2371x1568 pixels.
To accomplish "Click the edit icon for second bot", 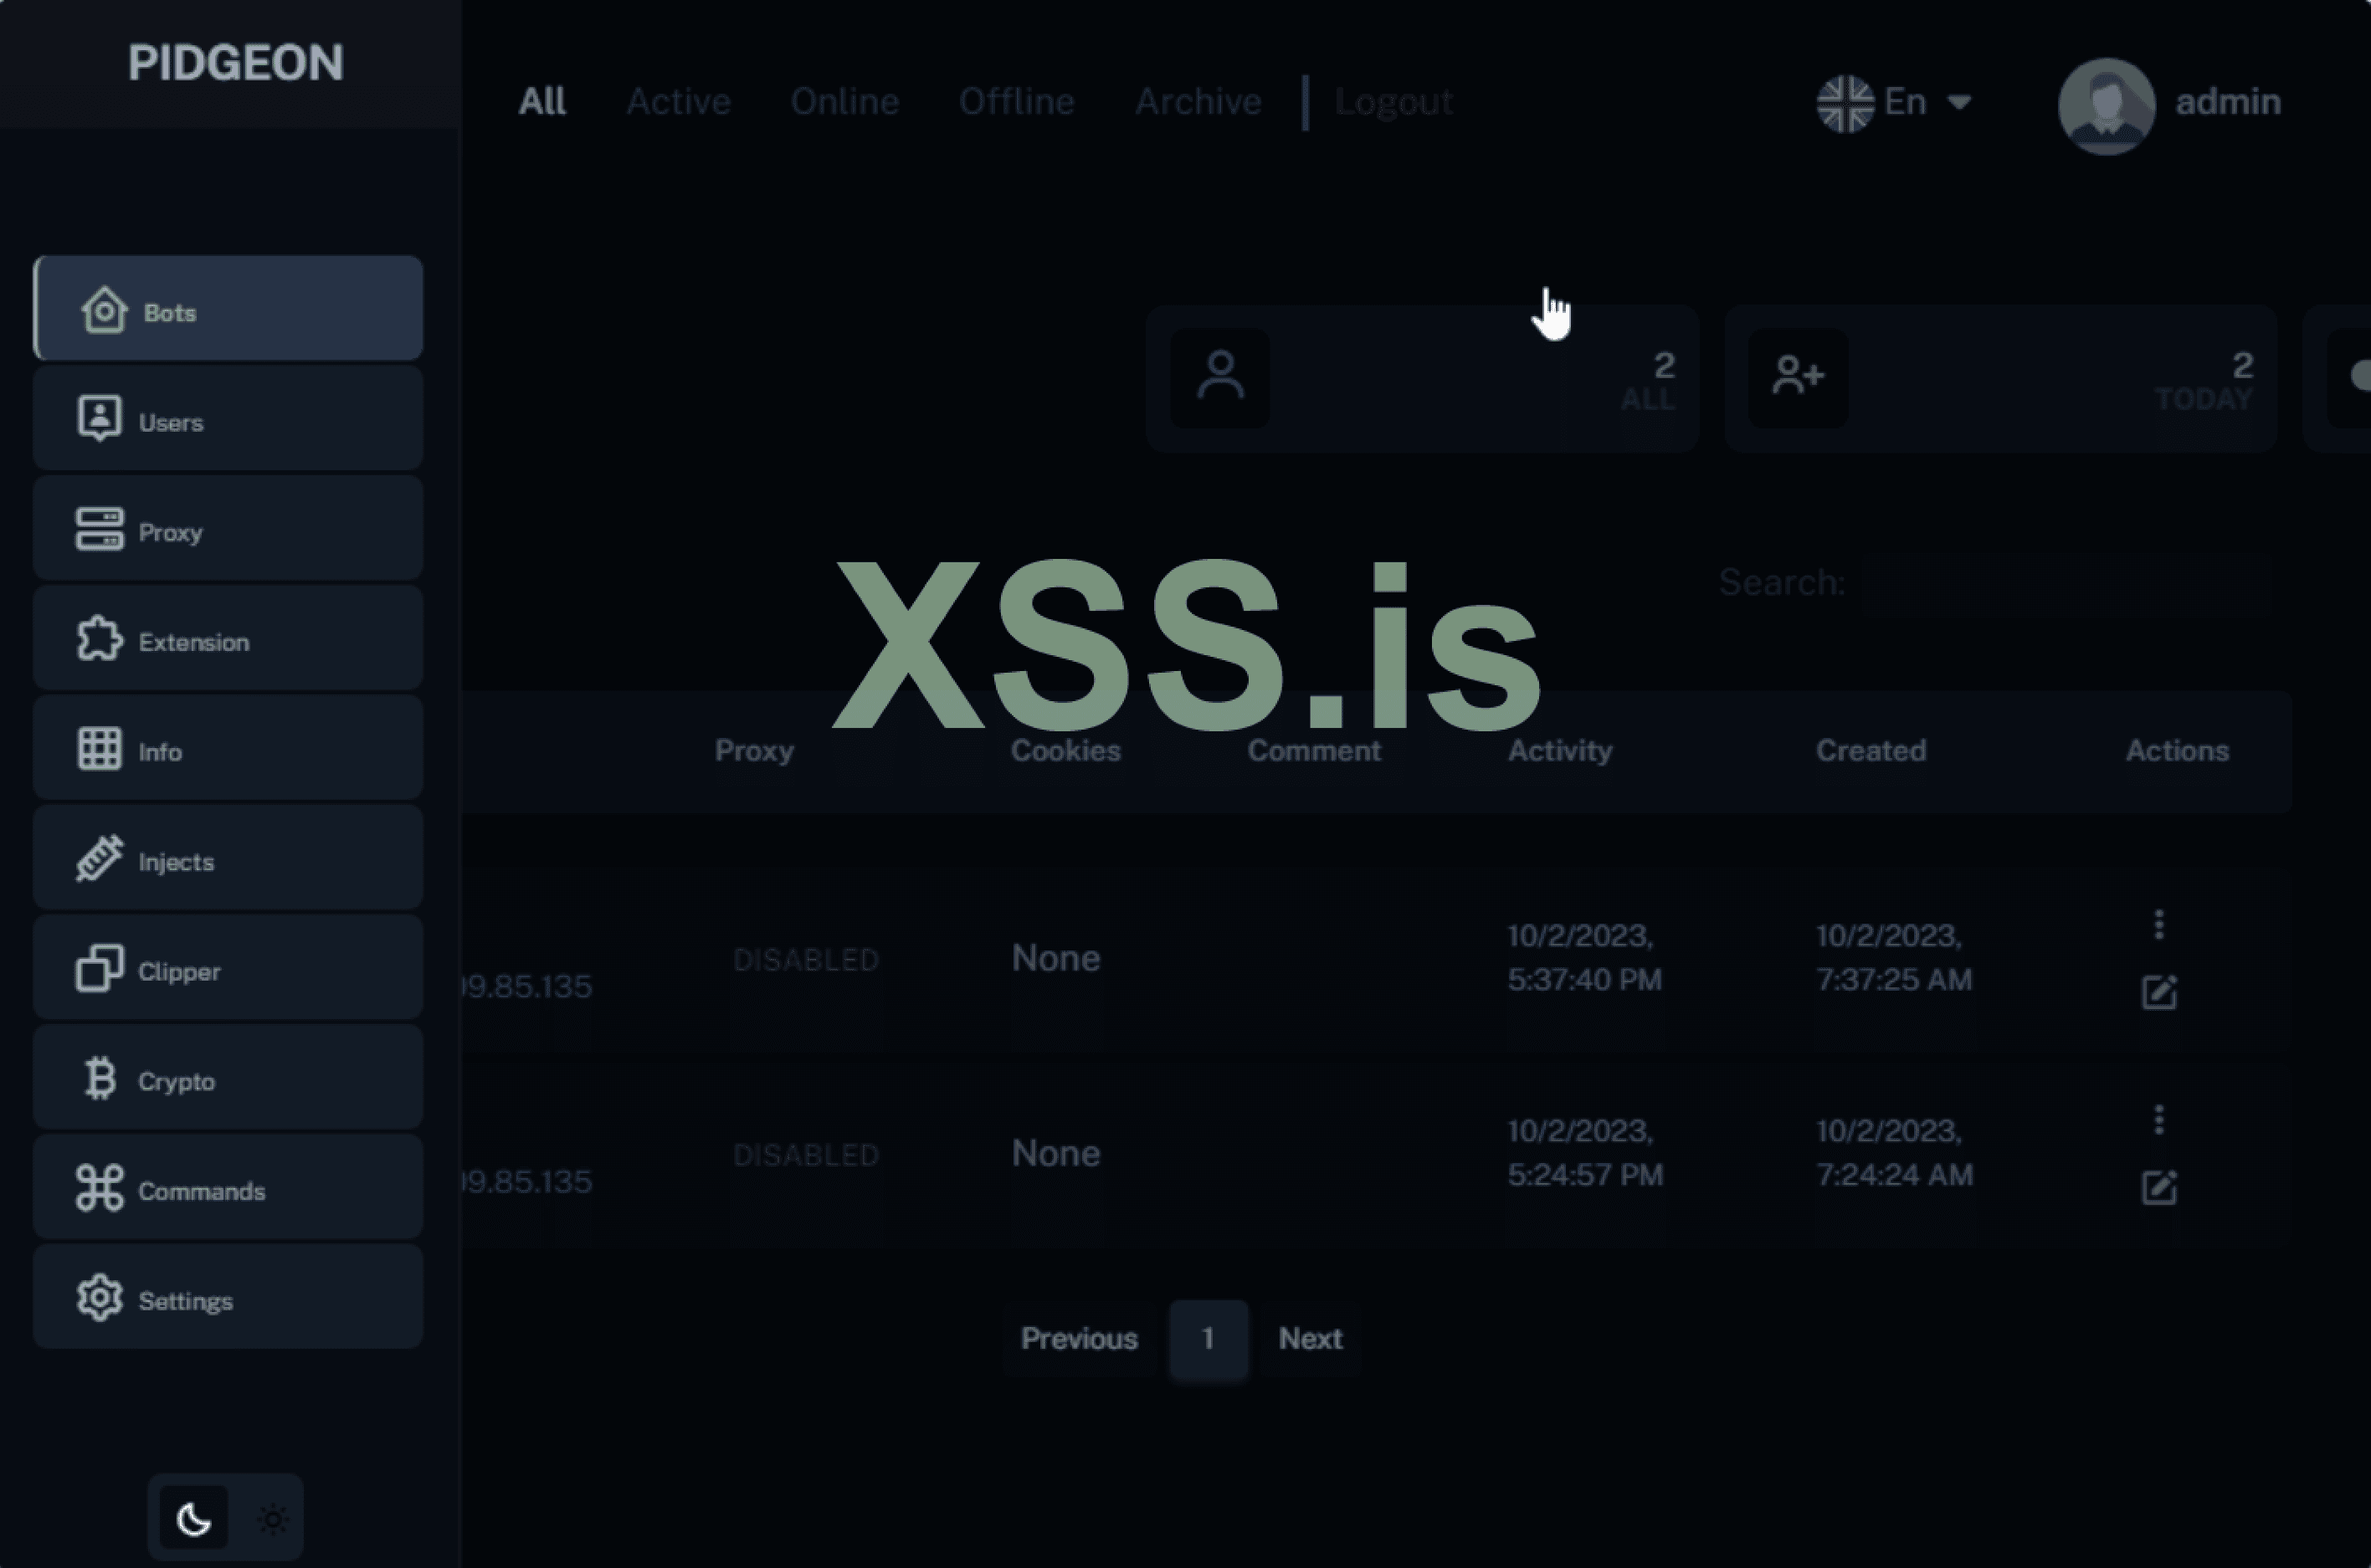I will [x=2158, y=1187].
